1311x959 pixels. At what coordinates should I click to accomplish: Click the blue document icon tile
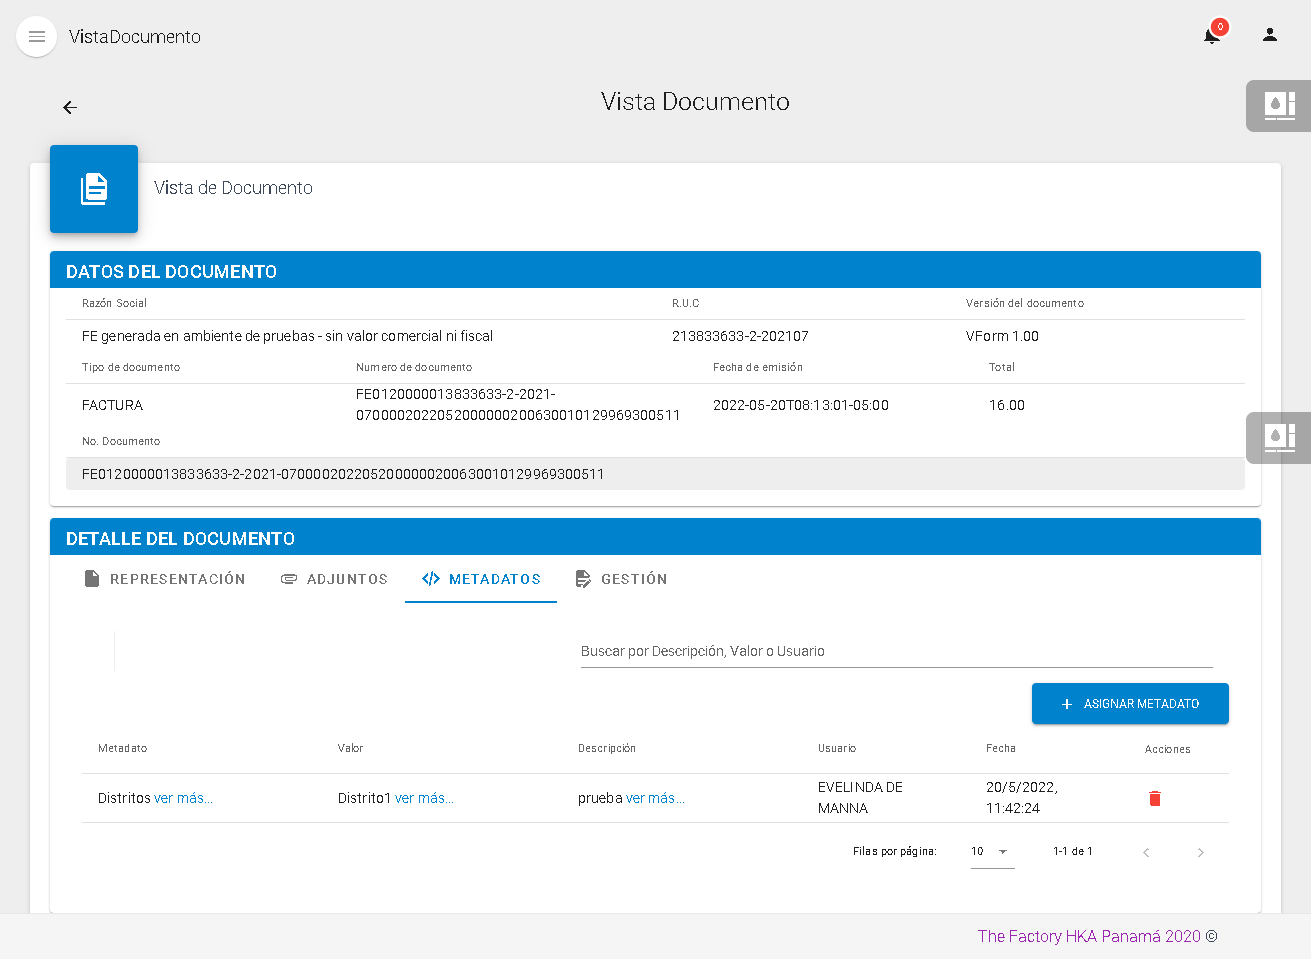point(94,189)
